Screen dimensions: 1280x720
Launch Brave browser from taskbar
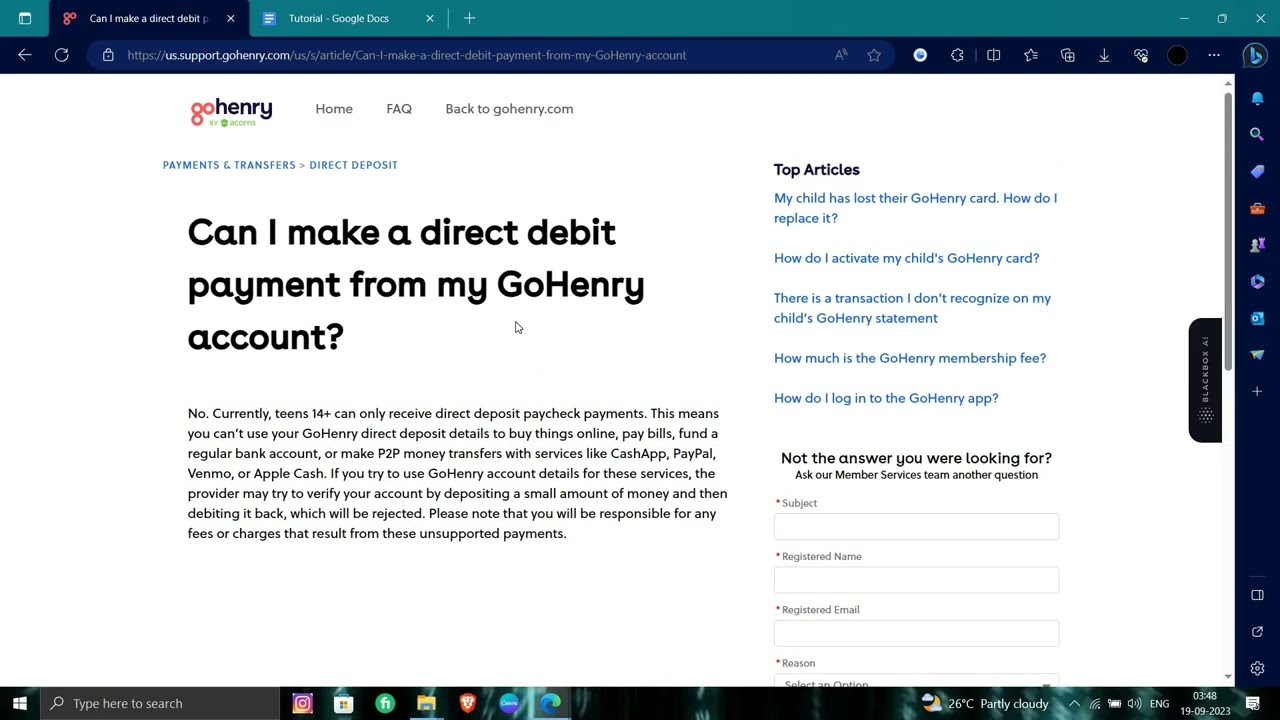[x=467, y=703]
